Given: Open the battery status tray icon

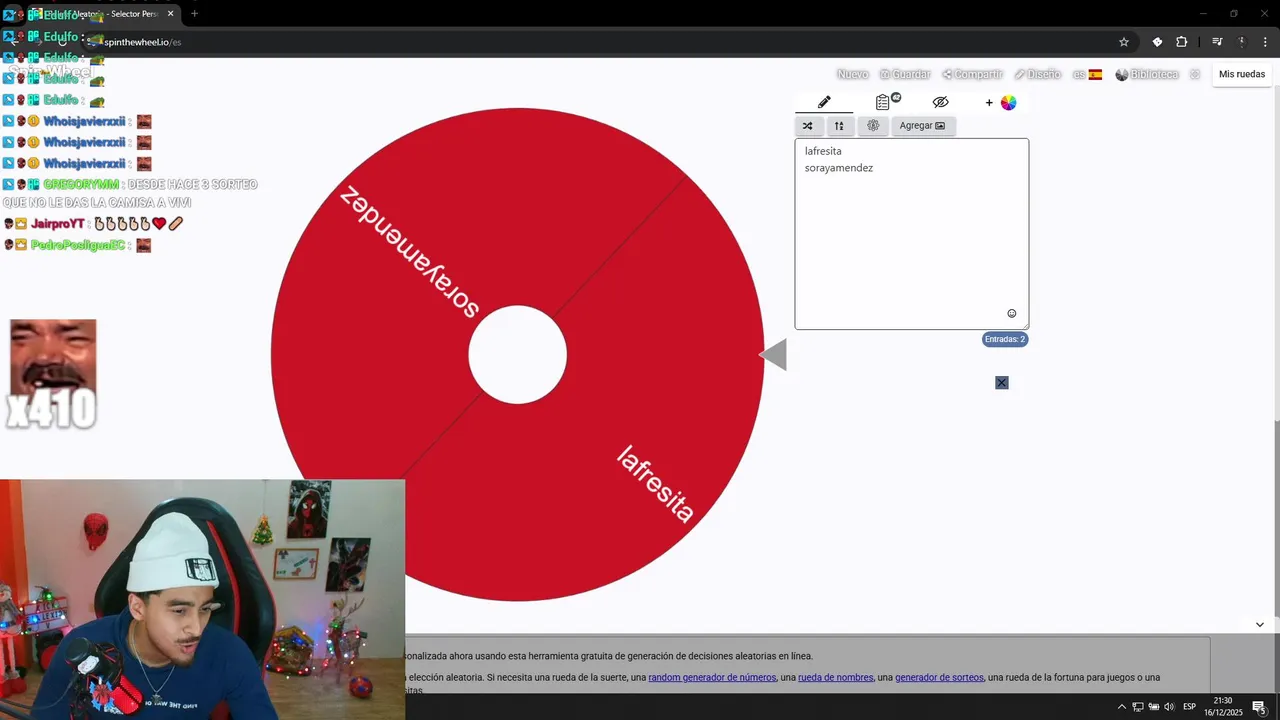Looking at the screenshot, I should (1153, 707).
